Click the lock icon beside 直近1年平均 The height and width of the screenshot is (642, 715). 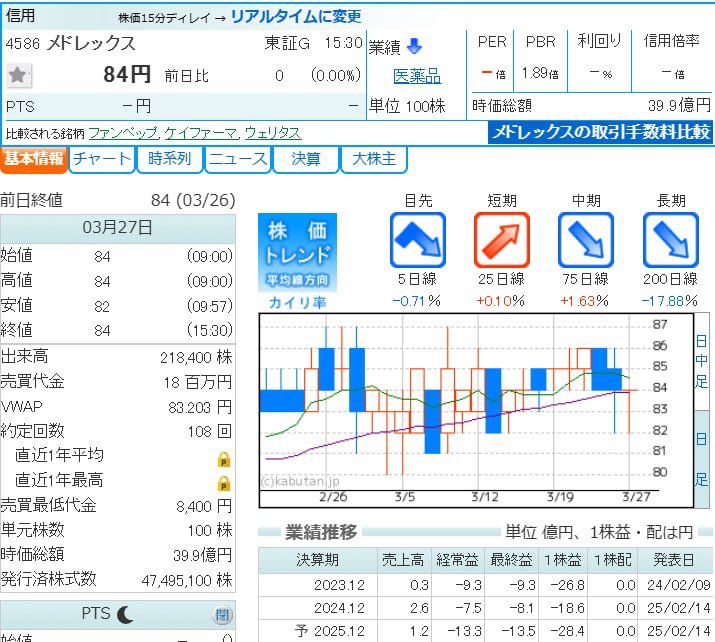pos(224,459)
